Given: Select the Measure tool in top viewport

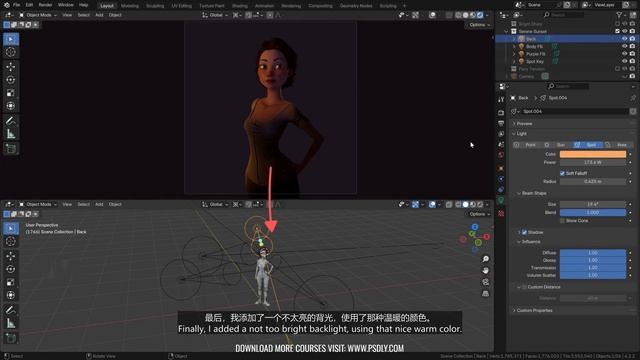Looking at the screenshot, I should point(11,134).
